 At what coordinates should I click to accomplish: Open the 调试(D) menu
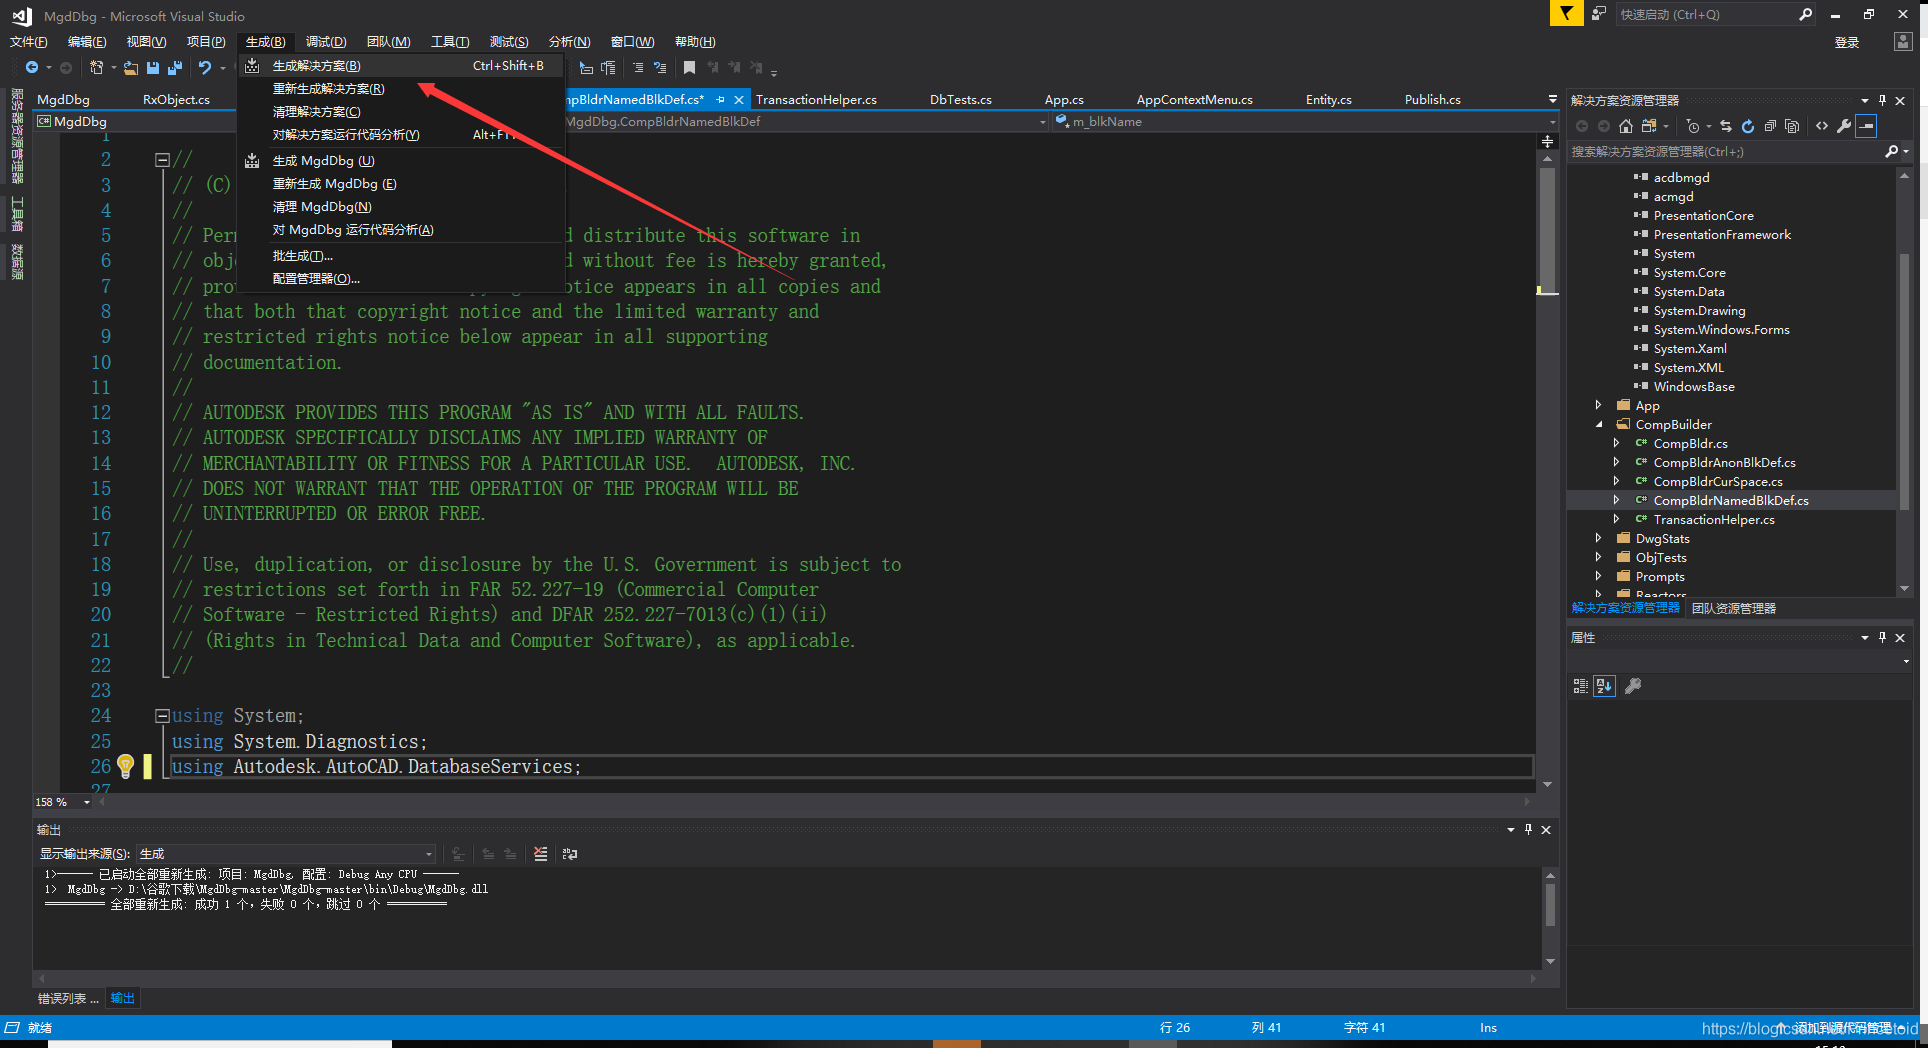pos(326,42)
